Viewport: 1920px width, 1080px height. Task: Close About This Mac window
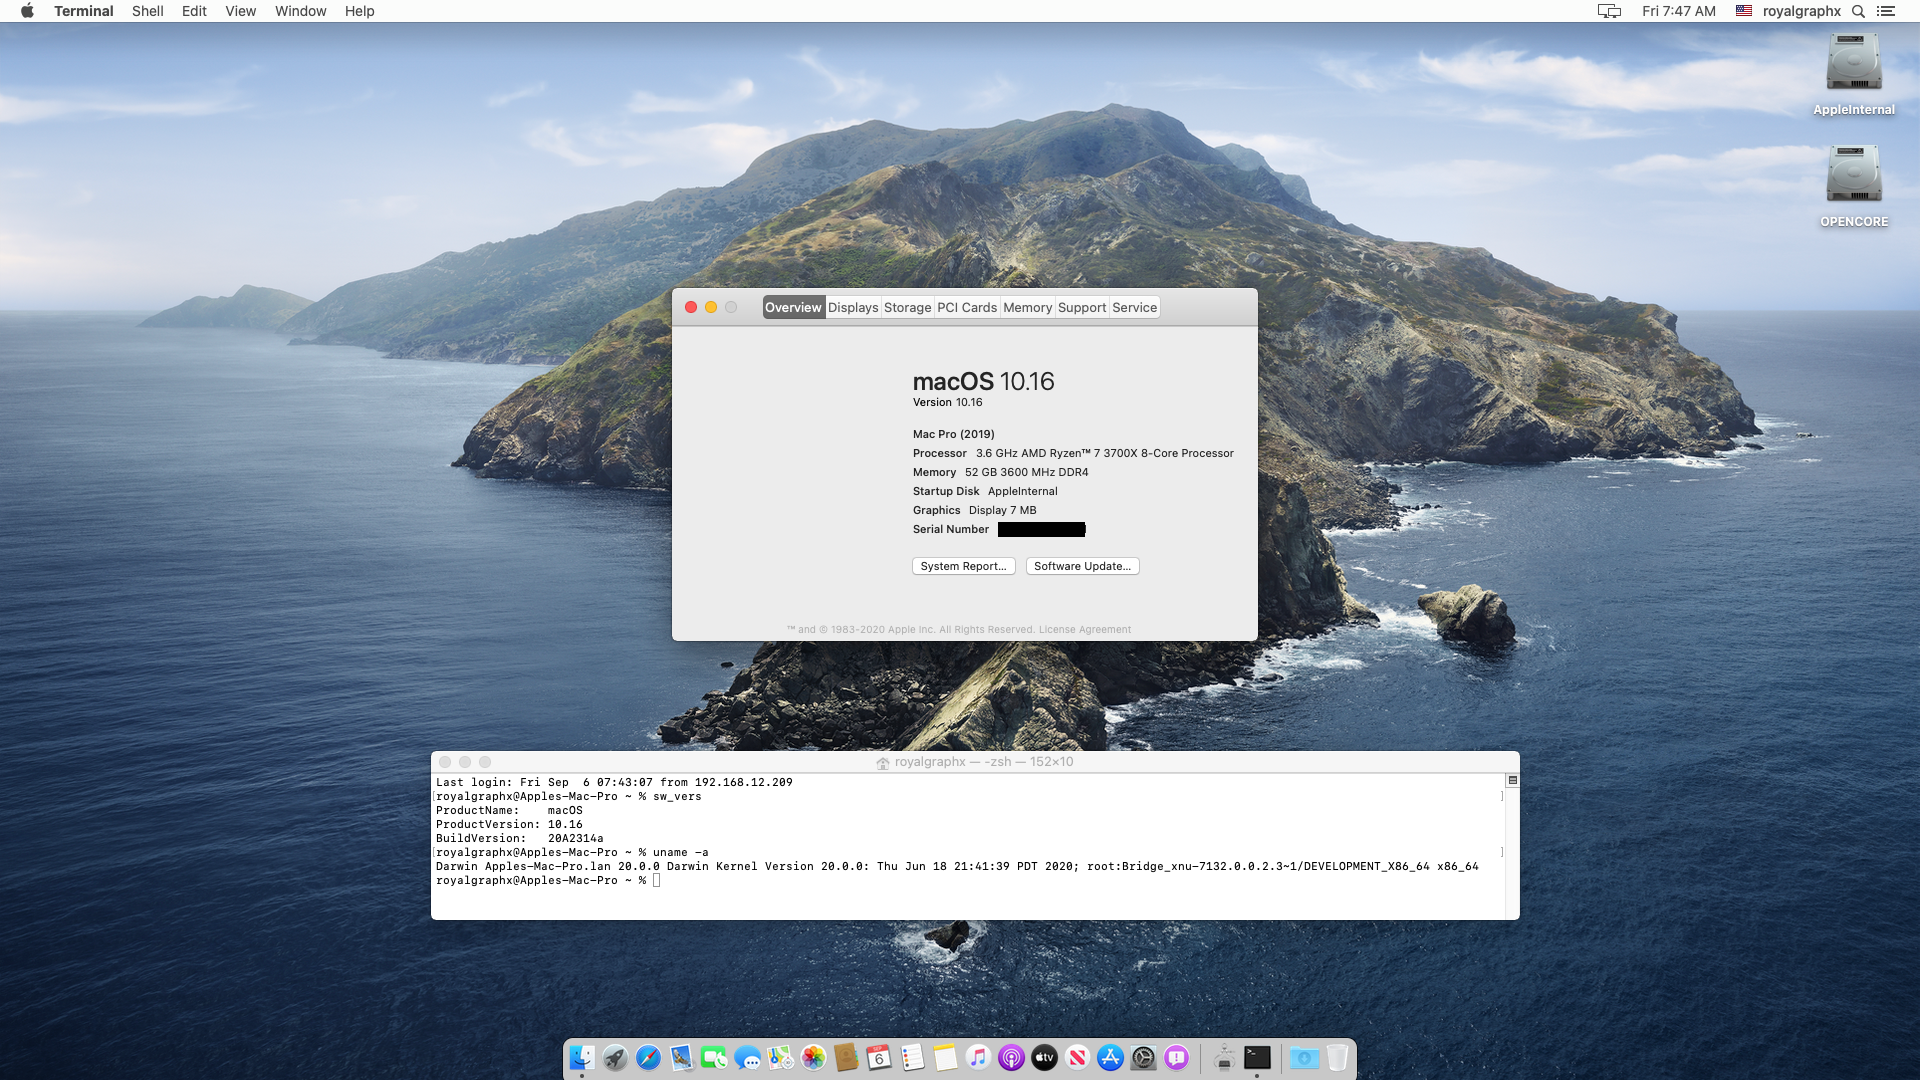click(x=691, y=307)
